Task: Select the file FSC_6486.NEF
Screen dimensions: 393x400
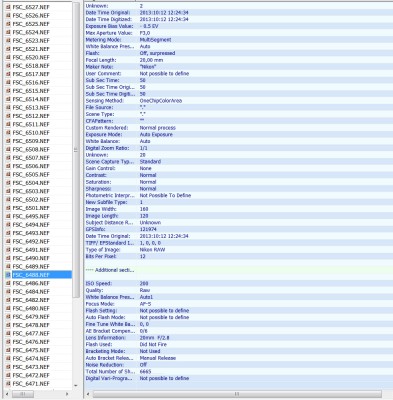Action: [31, 283]
